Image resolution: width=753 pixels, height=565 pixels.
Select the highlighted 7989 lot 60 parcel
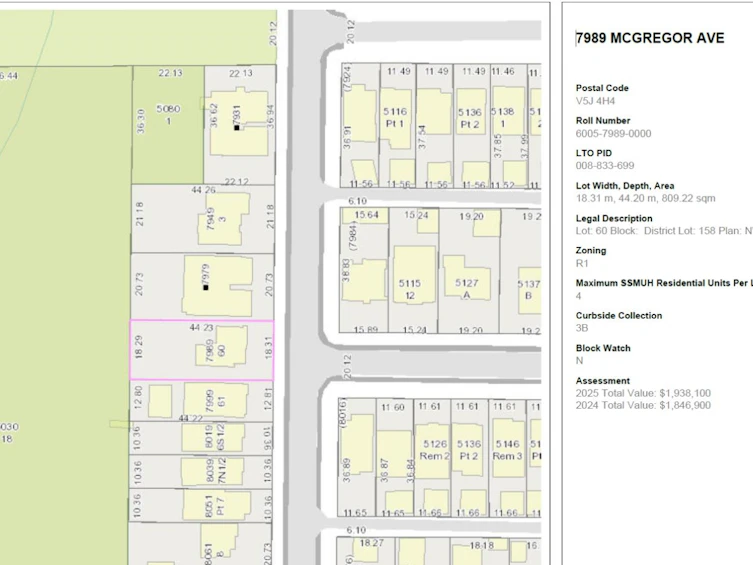coord(202,350)
